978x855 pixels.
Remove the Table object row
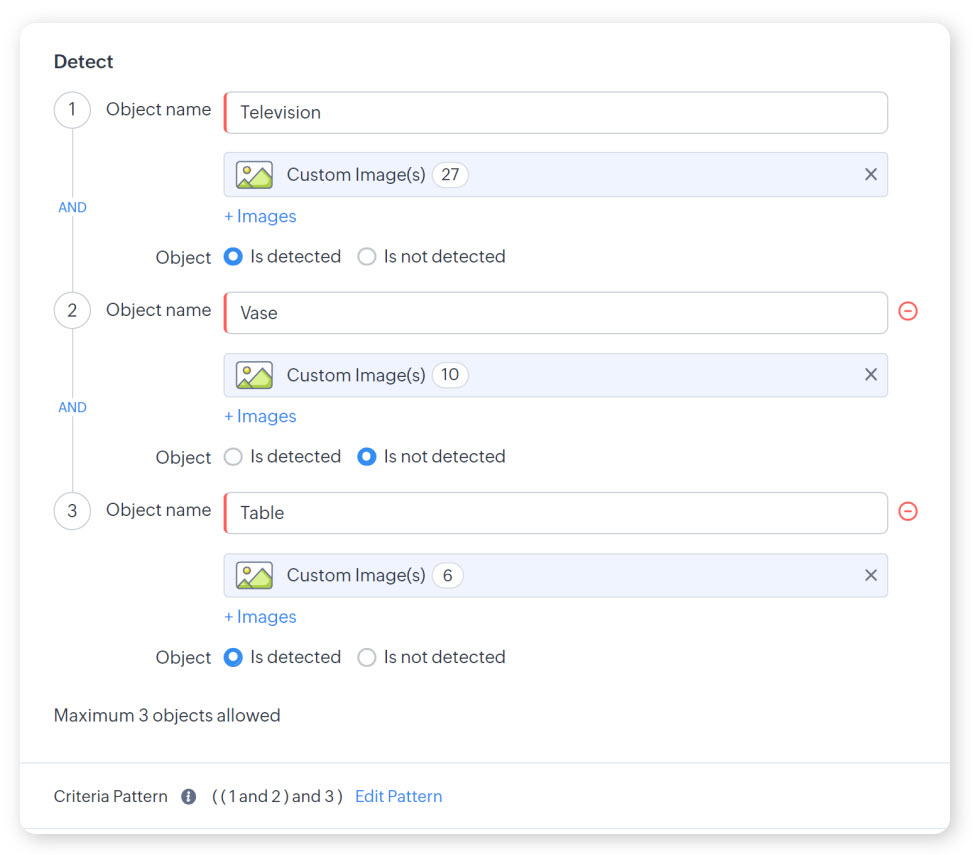(x=908, y=511)
